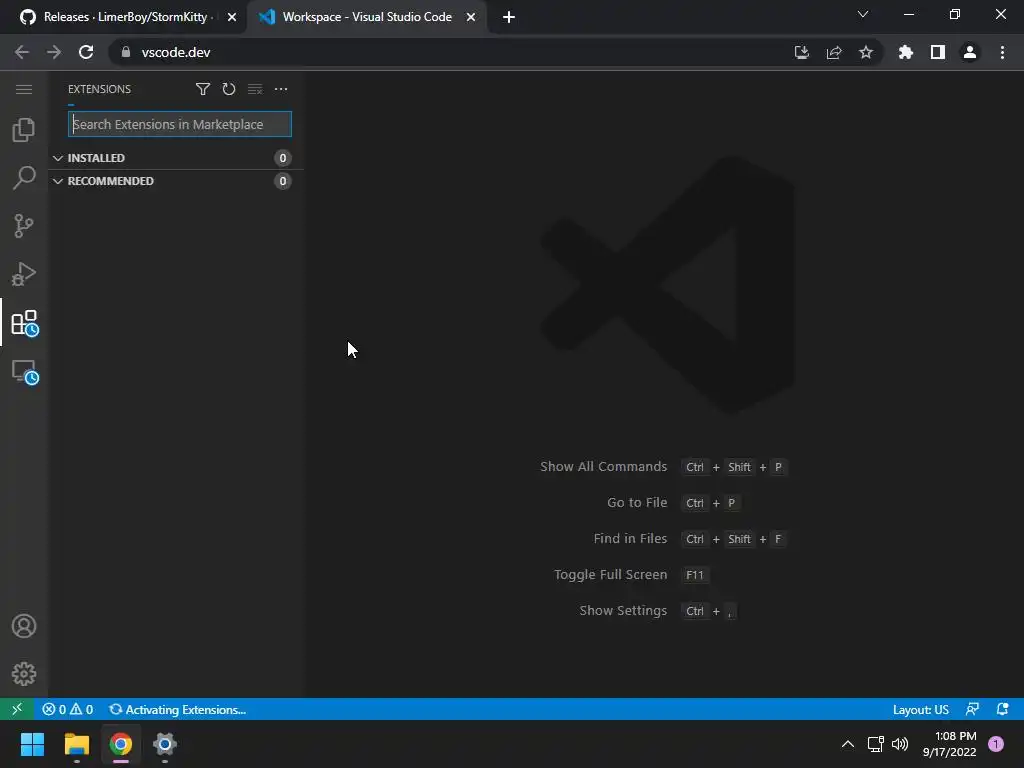Collapse the RECOMMENDED section
Screen dimensions: 1024x768
tap(176, 181)
